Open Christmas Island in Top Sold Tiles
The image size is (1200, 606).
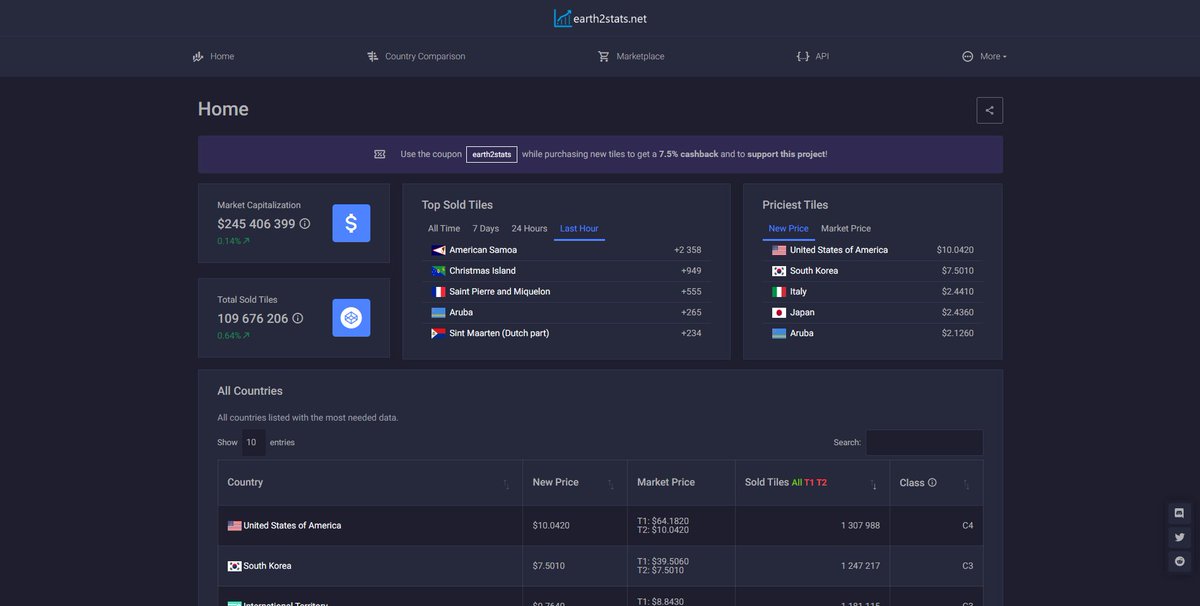[x=483, y=271]
